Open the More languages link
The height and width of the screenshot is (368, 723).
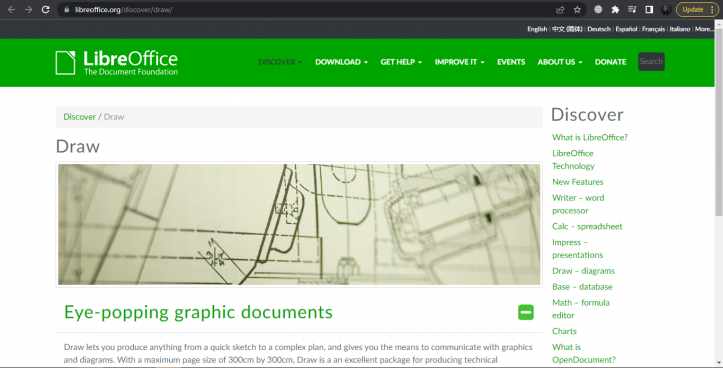(x=704, y=29)
